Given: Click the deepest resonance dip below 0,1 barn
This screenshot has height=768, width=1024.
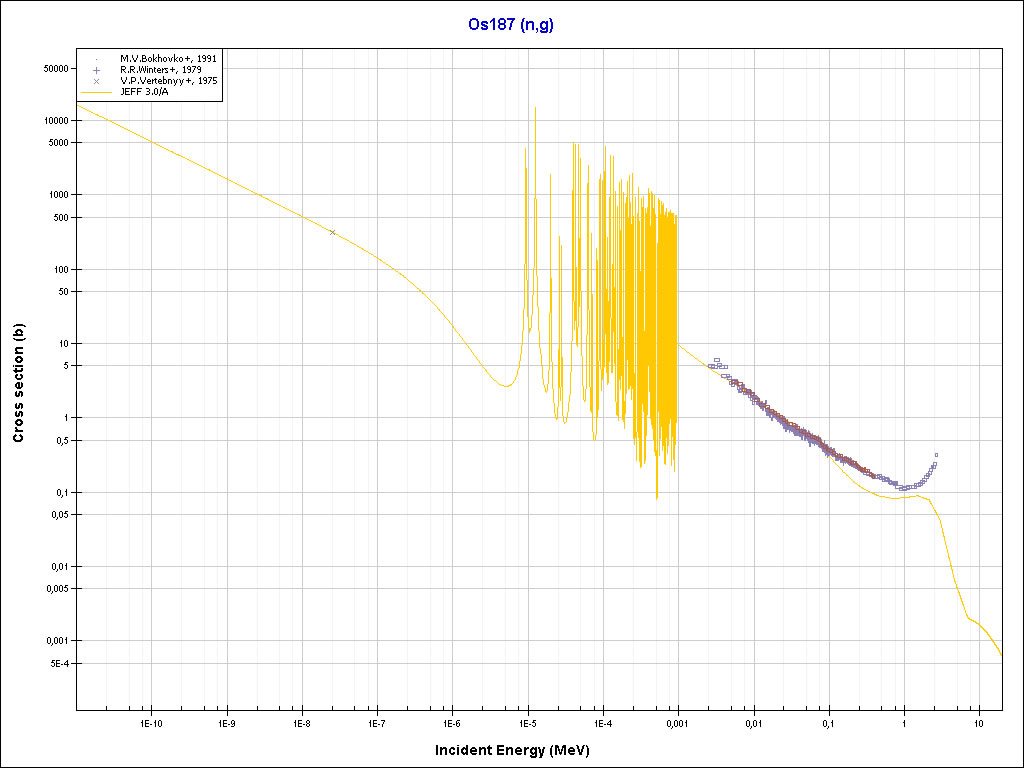Looking at the screenshot, I should click(x=656, y=498).
